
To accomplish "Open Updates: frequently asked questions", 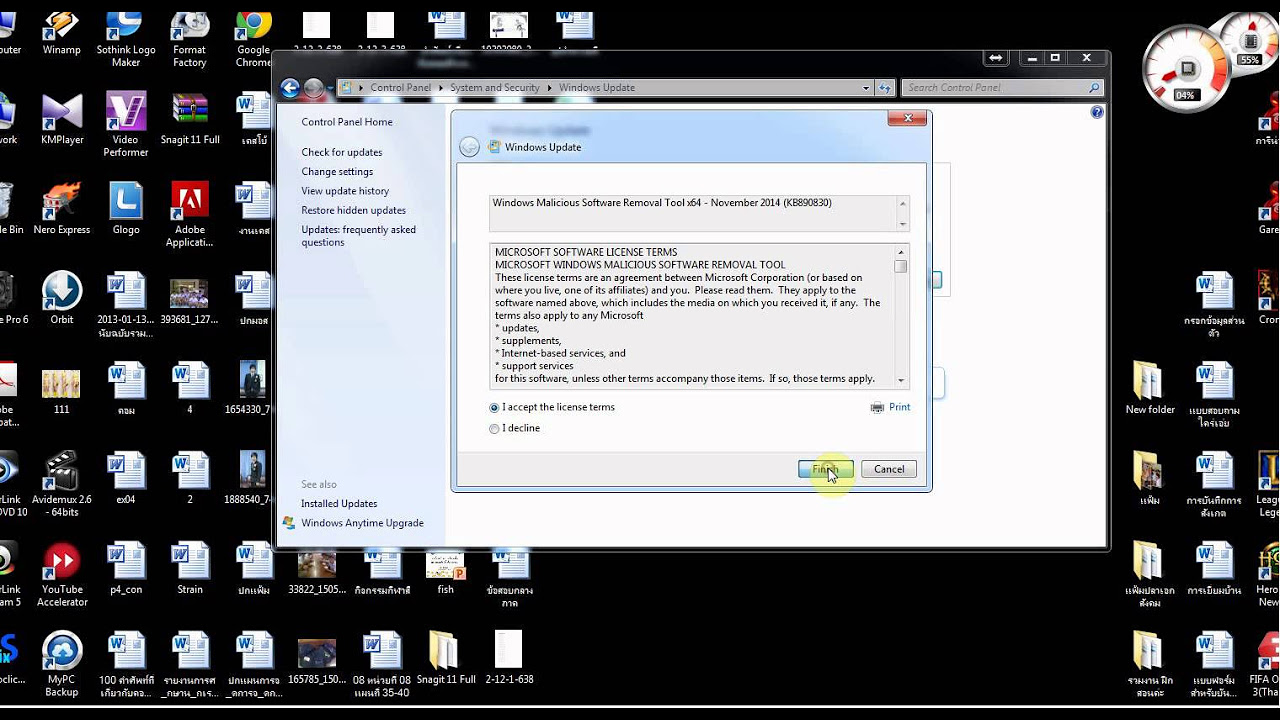I will click(x=358, y=236).
